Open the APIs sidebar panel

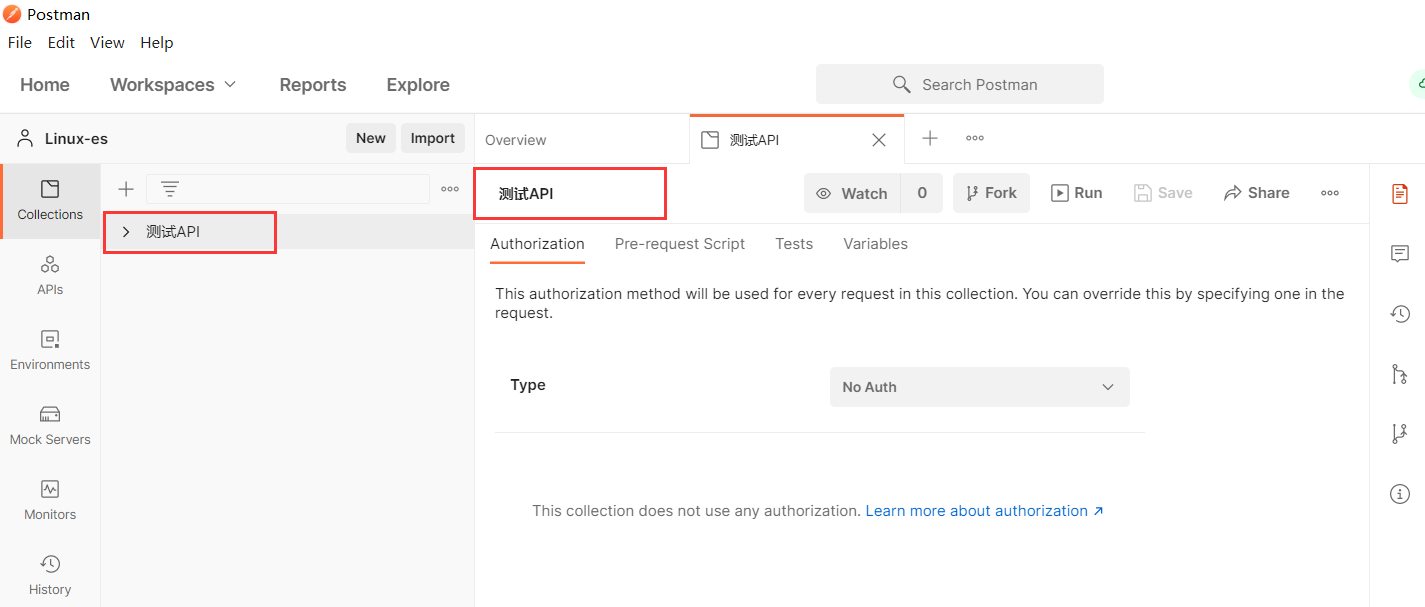[50, 276]
